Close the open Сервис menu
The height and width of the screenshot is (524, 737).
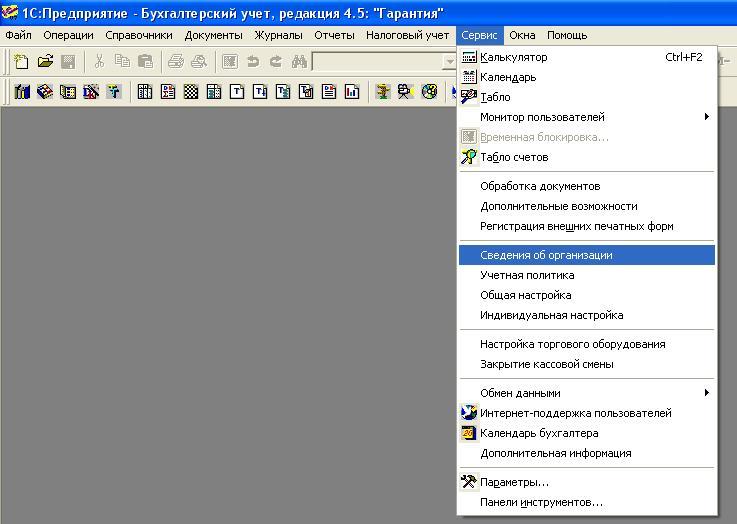coord(479,35)
